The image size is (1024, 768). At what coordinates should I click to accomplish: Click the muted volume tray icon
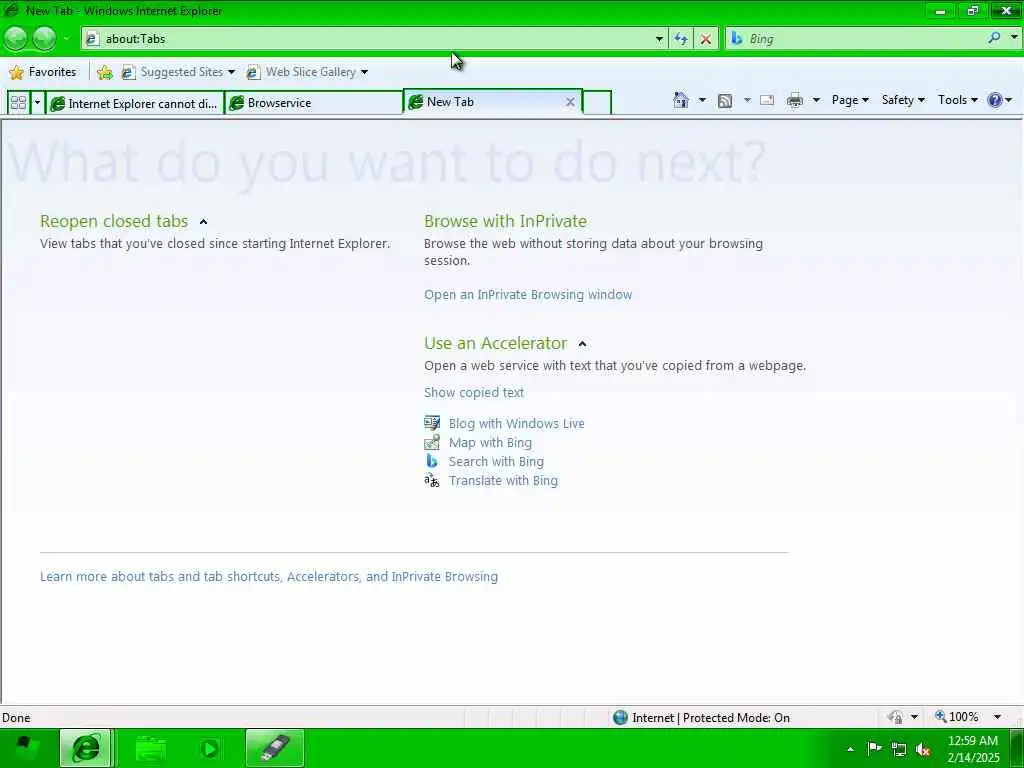(923, 750)
